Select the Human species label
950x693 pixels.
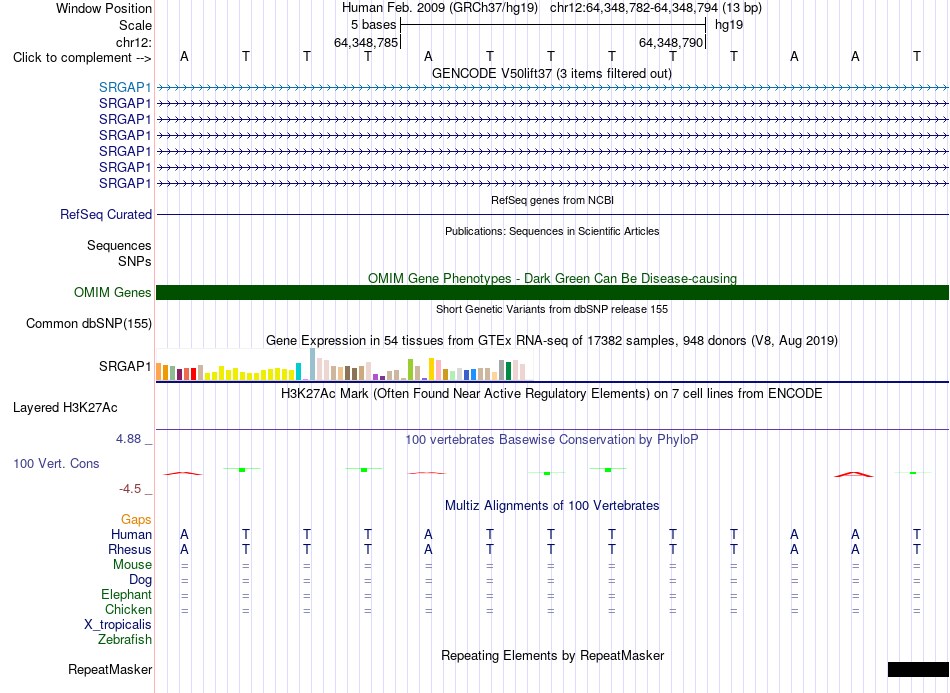tap(131, 534)
